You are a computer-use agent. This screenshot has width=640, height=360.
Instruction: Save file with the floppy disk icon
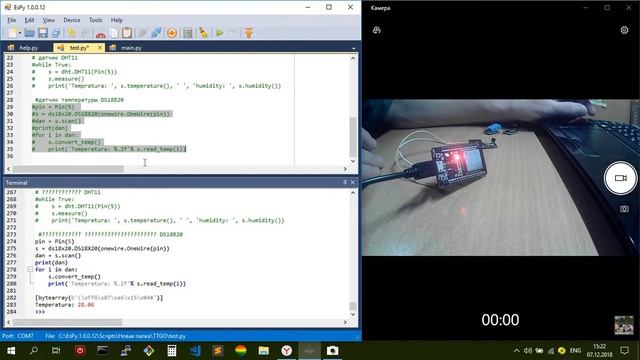[43, 33]
